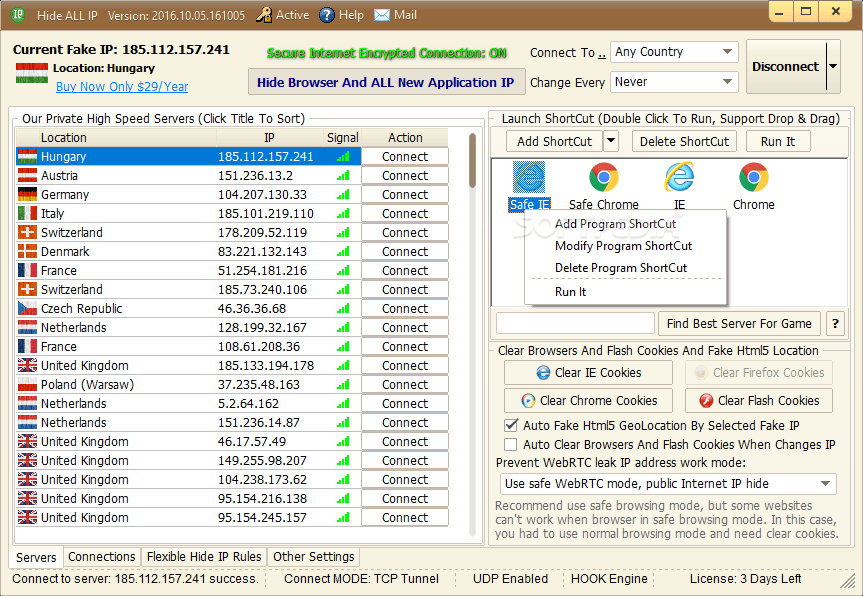Enable Auto Clear Browsers And Flash Cookies
This screenshot has width=863, height=596.
pyautogui.click(x=511, y=443)
